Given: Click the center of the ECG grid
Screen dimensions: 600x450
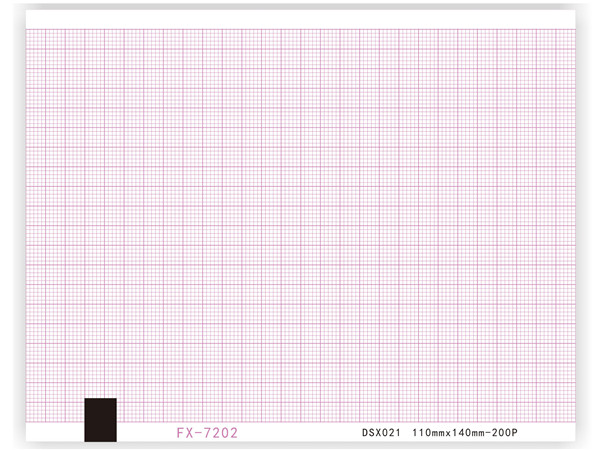Looking at the screenshot, I should (300, 225).
